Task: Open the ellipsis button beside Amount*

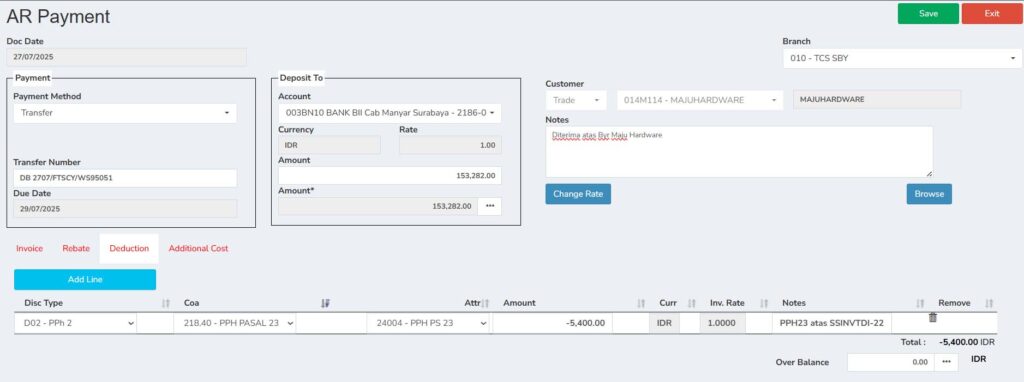Action: [x=490, y=206]
